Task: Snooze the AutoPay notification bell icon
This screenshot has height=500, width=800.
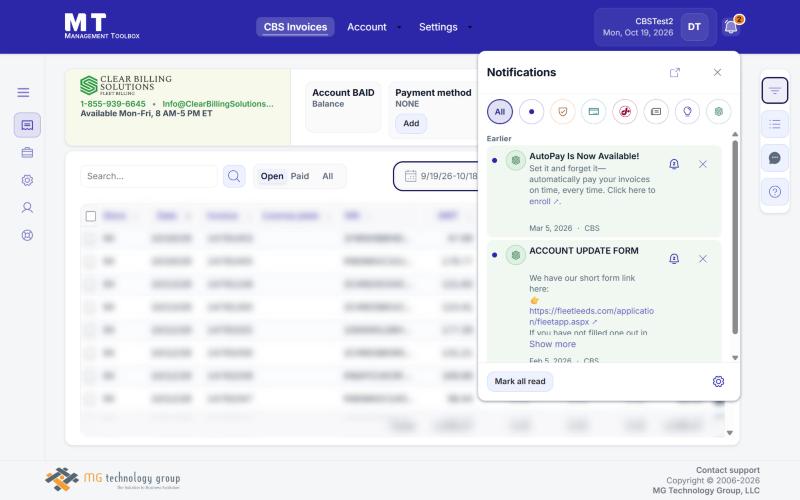Action: 674,164
